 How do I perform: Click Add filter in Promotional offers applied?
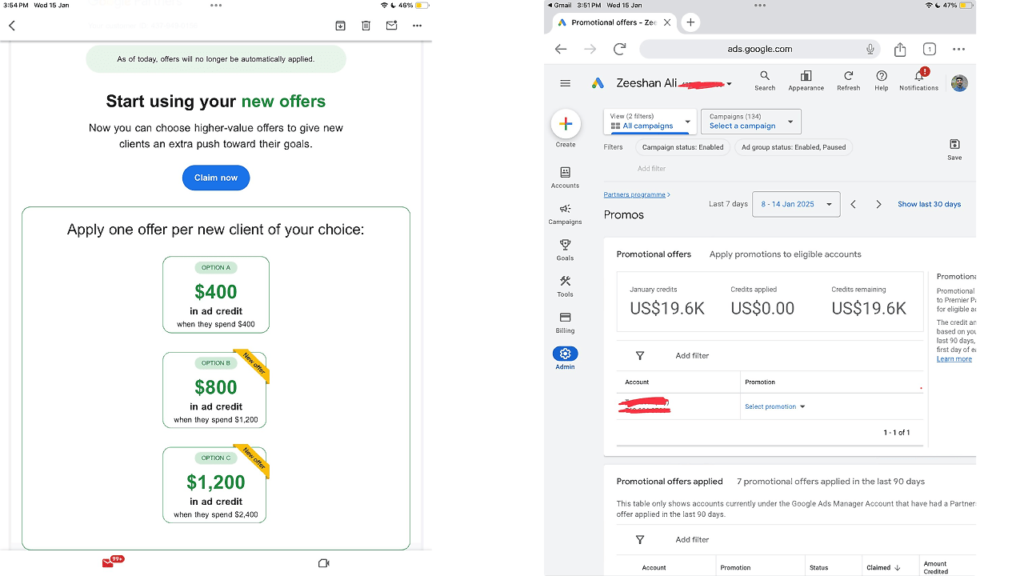tap(692, 540)
